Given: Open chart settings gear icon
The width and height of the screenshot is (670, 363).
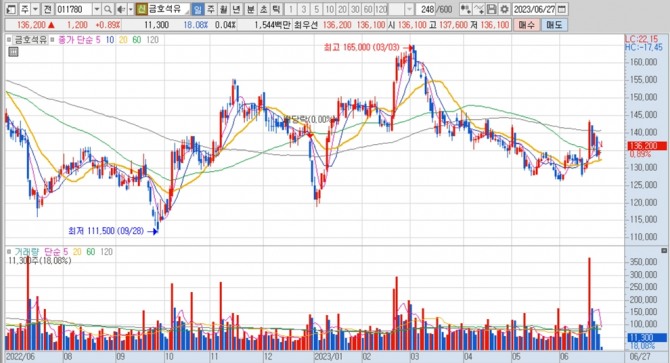Looking at the screenshot, I should click(505, 9).
